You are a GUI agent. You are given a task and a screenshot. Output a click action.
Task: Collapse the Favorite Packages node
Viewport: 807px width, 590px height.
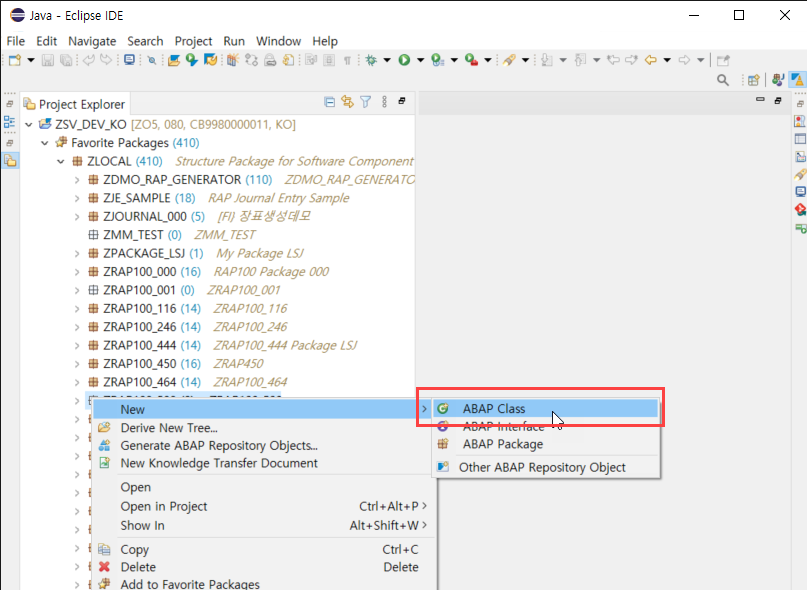point(45,143)
